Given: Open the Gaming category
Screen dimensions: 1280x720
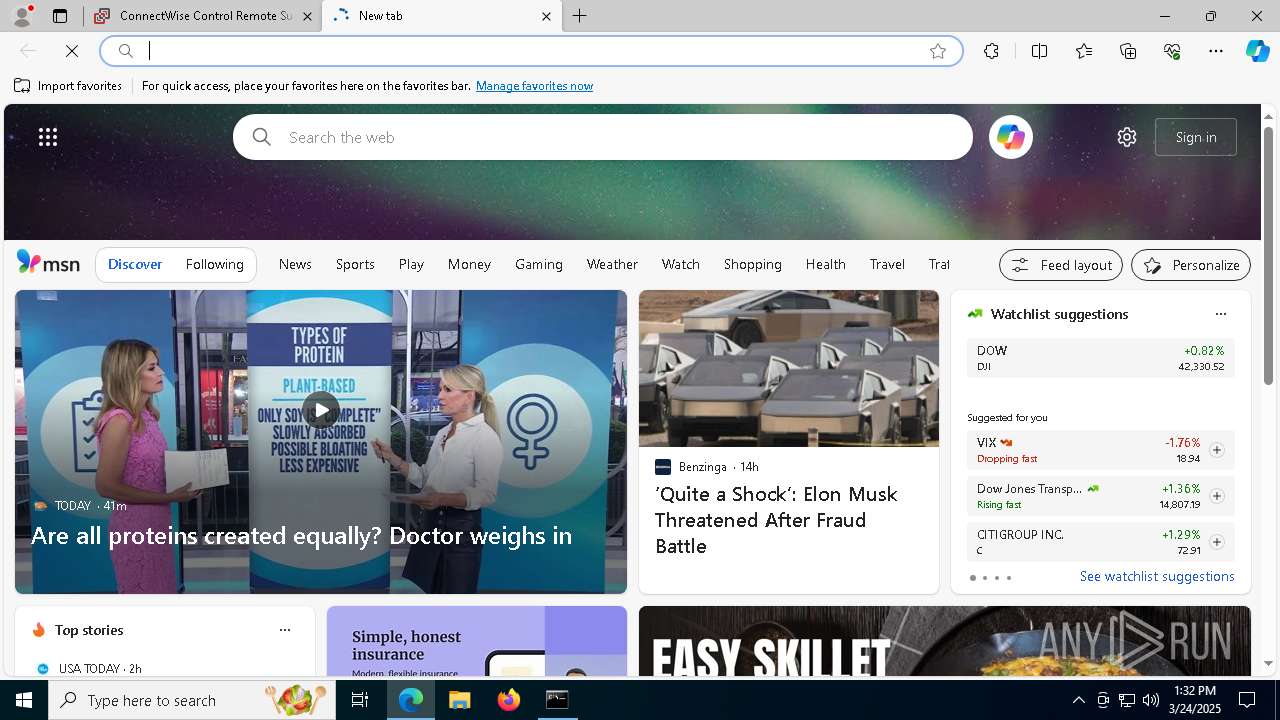Looking at the screenshot, I should pos(539,264).
